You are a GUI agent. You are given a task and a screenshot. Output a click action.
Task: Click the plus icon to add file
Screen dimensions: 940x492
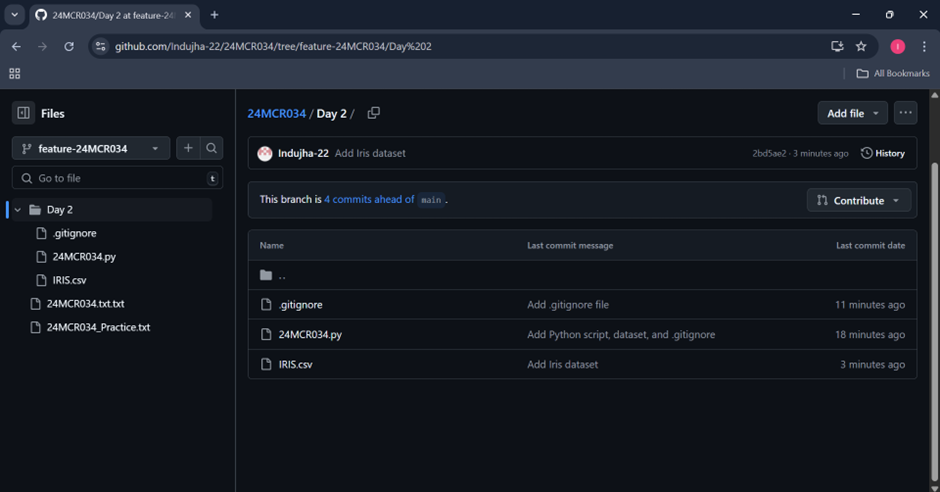click(188, 148)
